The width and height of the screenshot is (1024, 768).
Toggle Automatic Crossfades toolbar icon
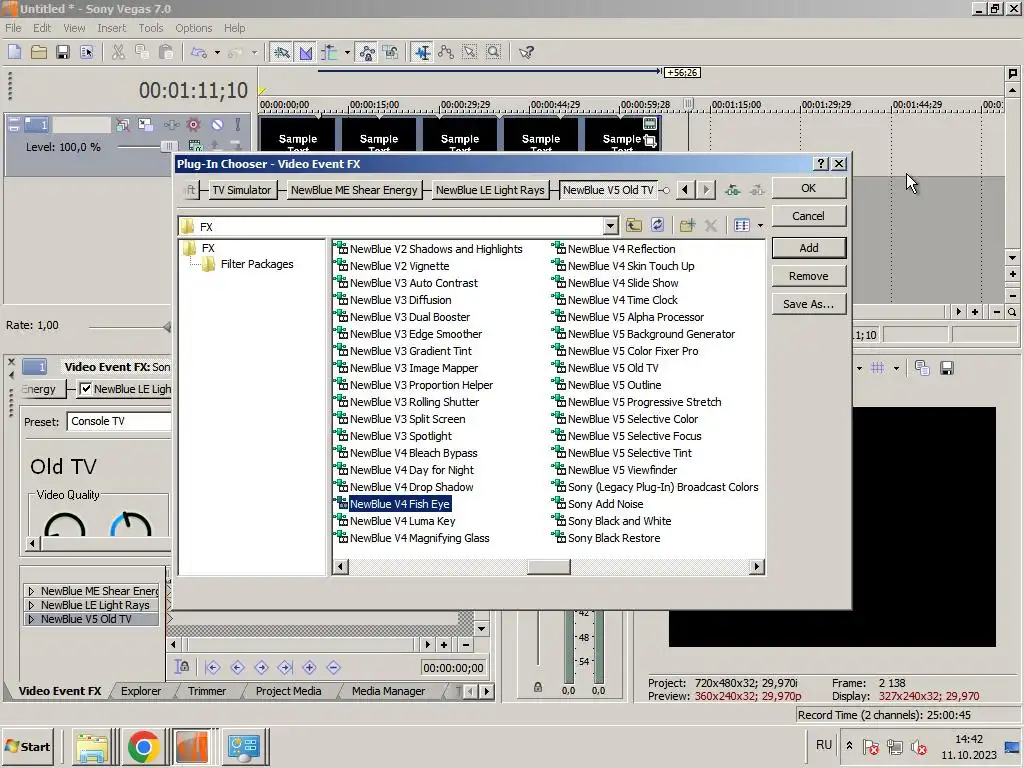[x=306, y=52]
